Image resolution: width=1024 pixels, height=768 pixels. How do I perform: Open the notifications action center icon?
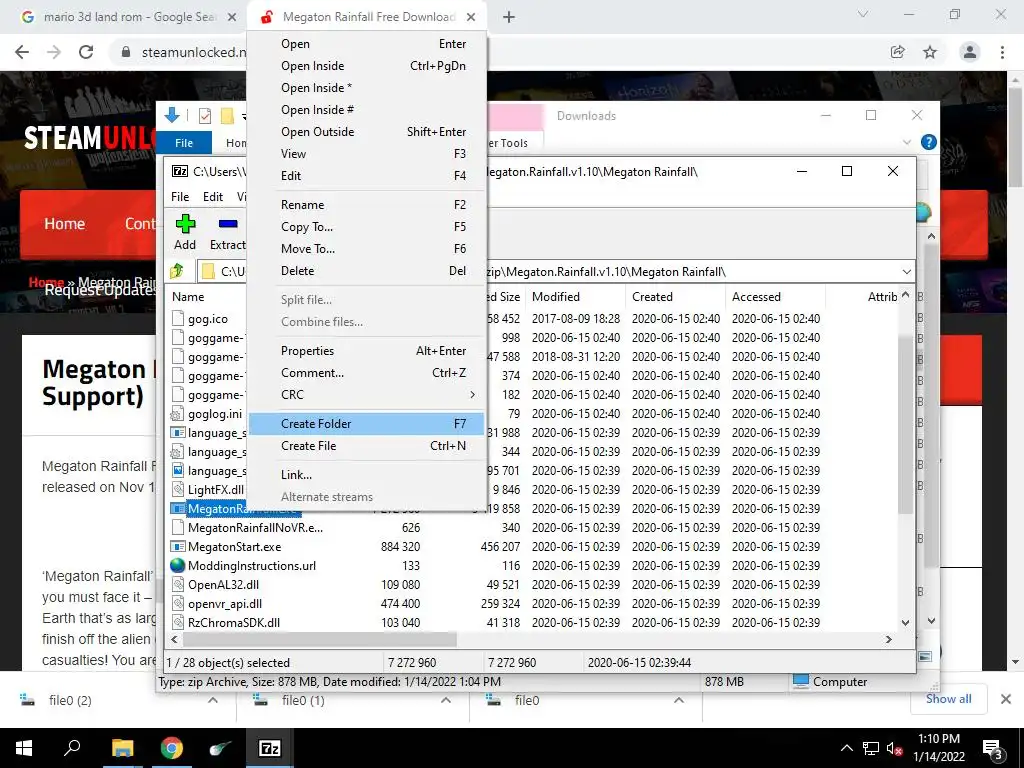point(993,749)
